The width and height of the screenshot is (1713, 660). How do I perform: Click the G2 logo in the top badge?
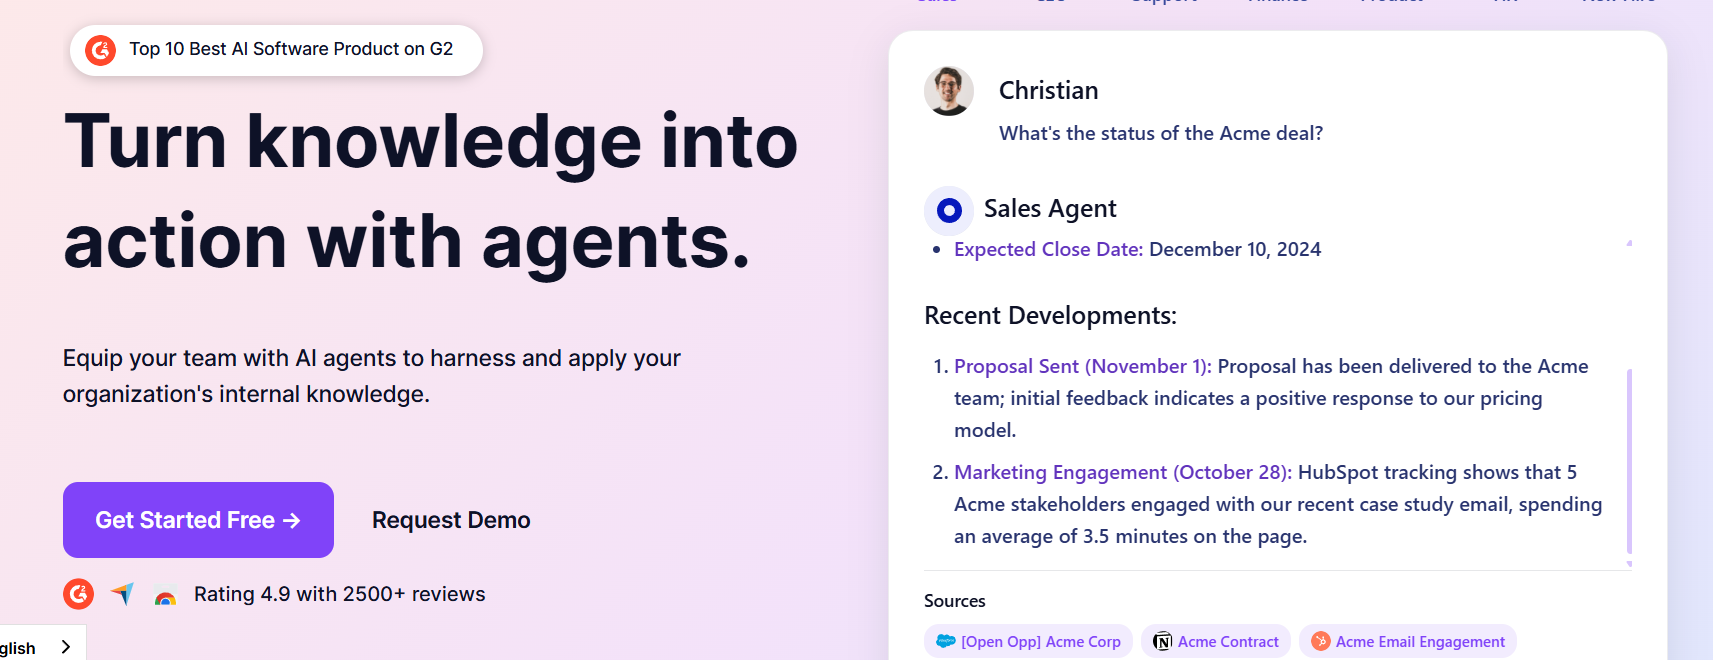tap(100, 50)
